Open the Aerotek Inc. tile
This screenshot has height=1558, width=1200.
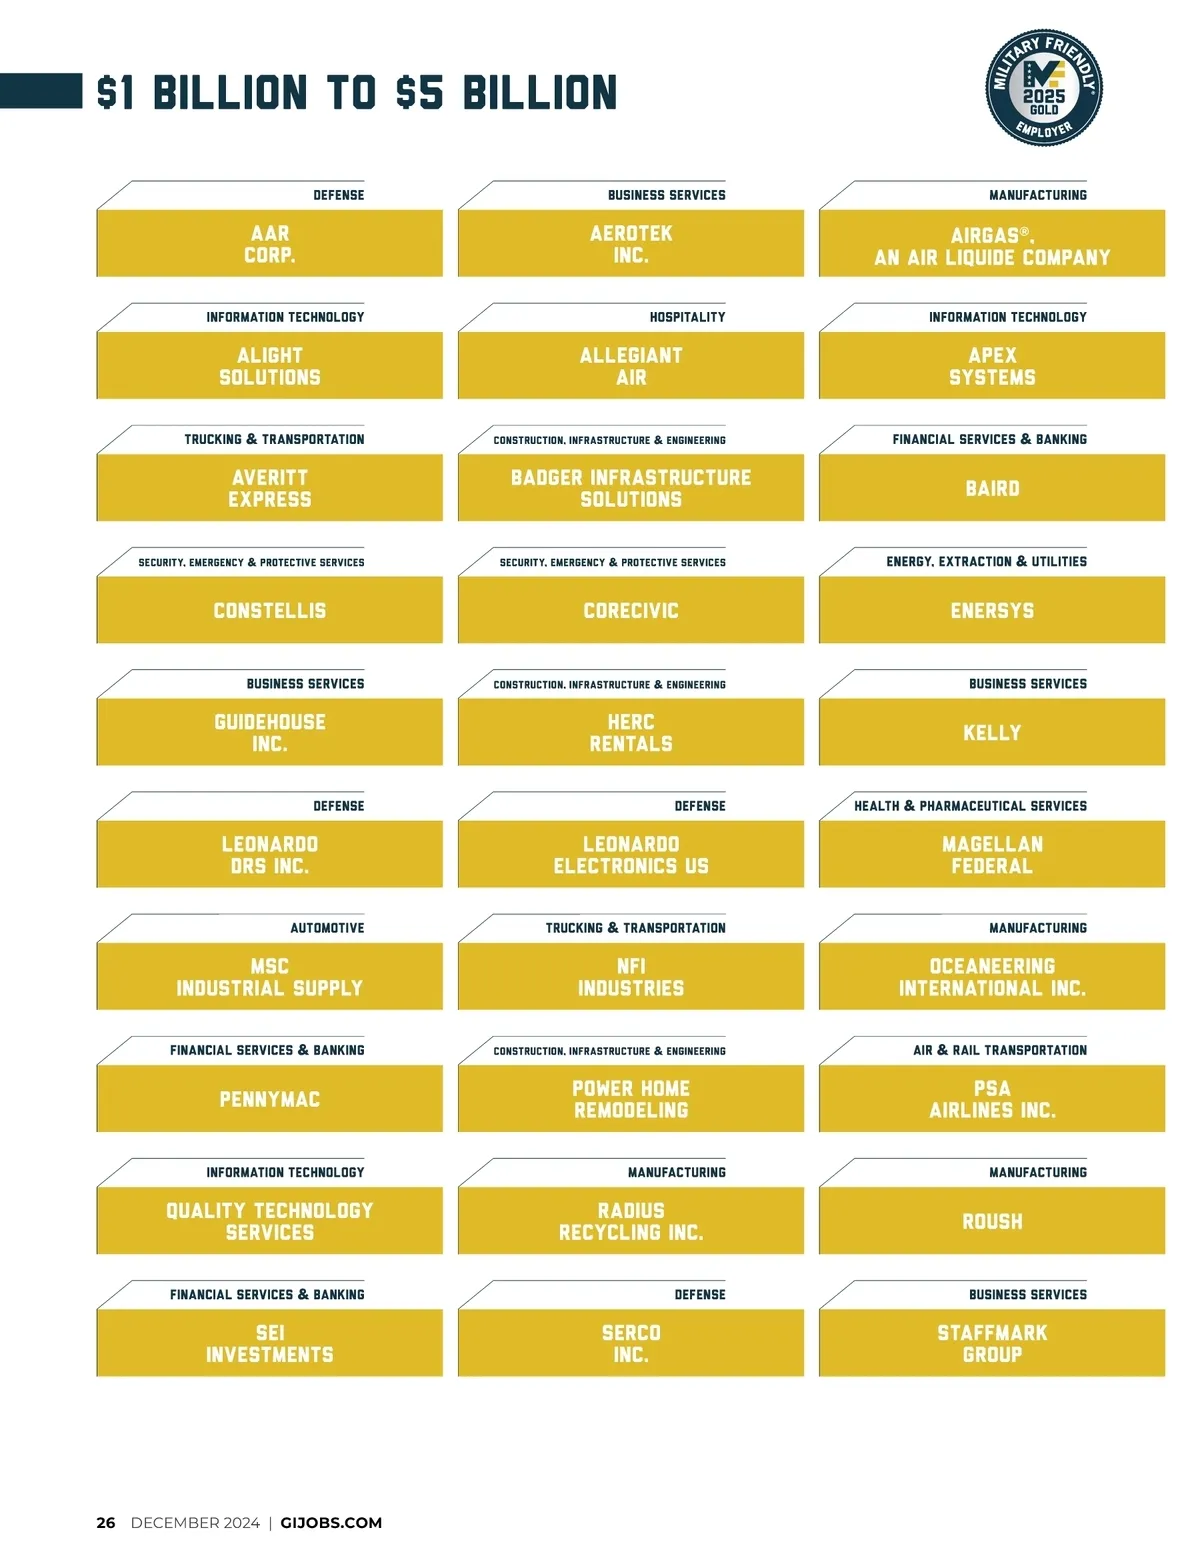click(x=631, y=244)
